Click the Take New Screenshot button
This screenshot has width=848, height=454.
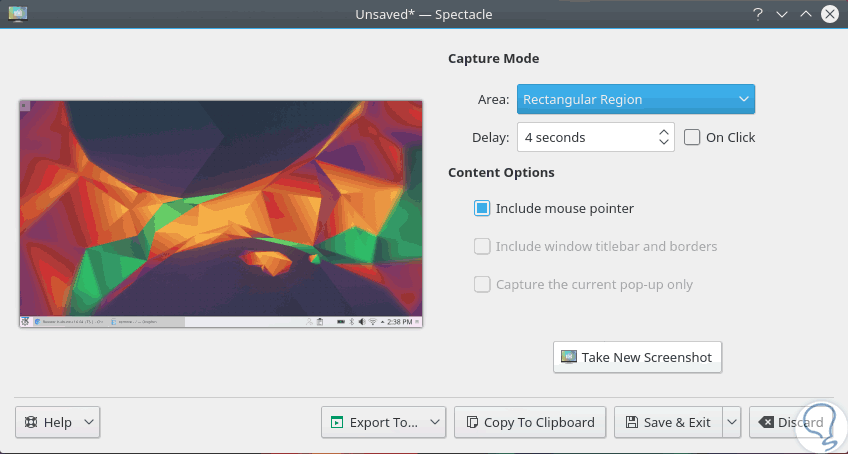[637, 357]
